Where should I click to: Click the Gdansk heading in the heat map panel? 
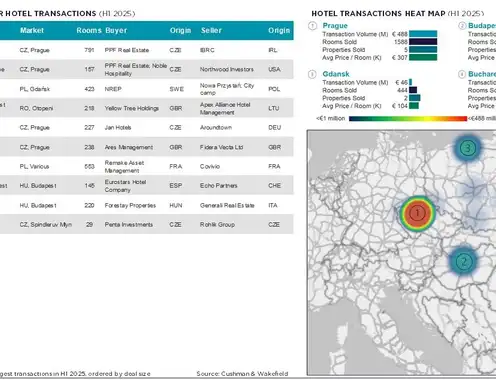point(336,74)
